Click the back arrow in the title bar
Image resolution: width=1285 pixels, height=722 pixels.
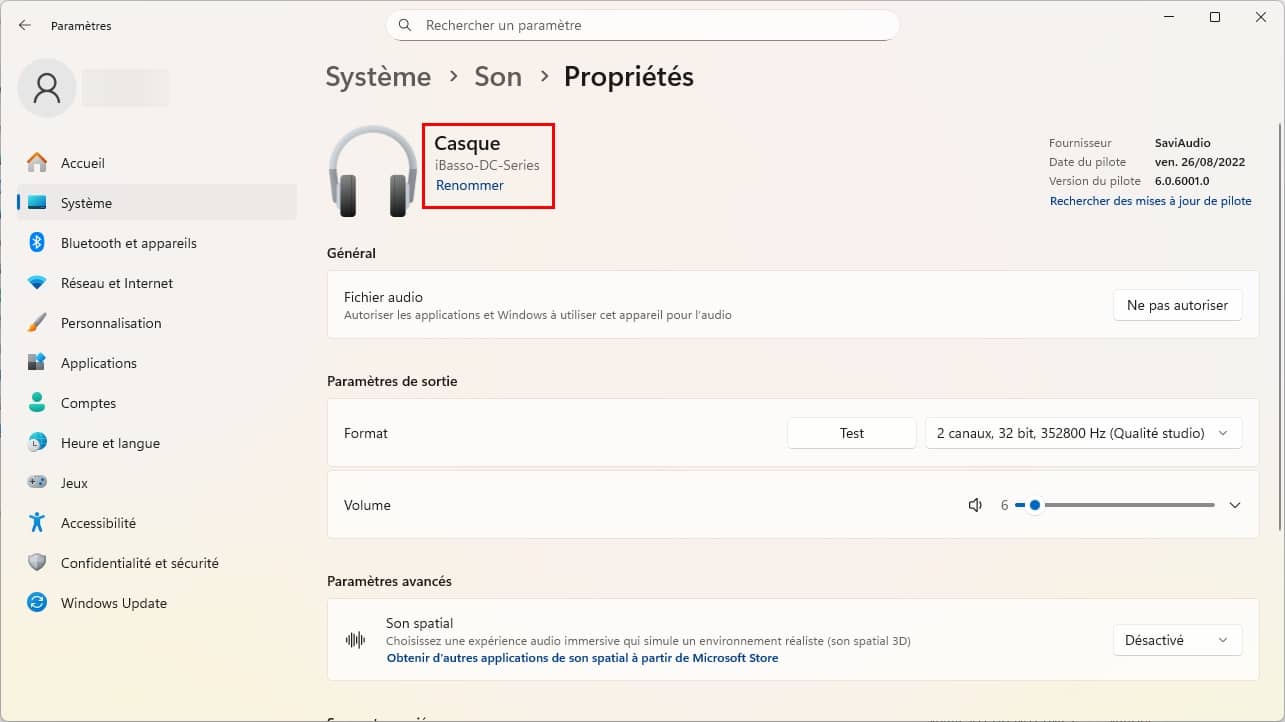coord(25,25)
